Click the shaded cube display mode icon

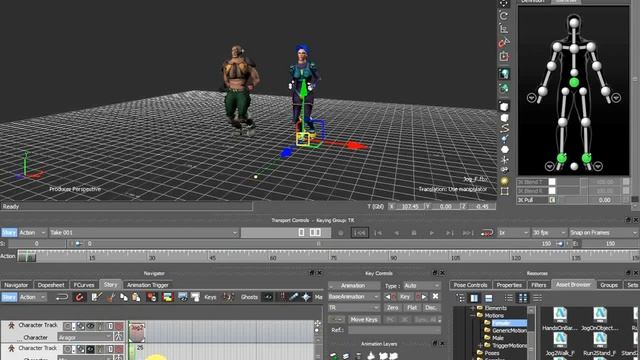tap(504, 107)
